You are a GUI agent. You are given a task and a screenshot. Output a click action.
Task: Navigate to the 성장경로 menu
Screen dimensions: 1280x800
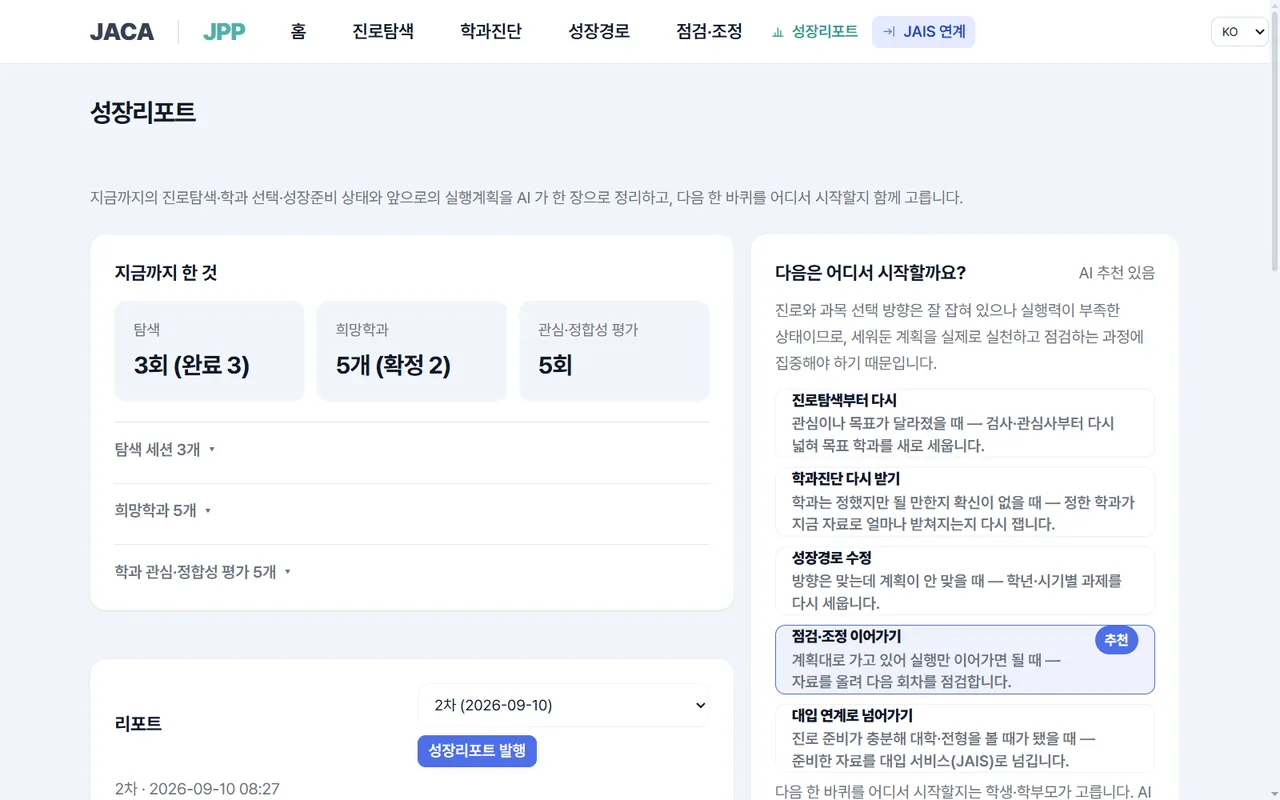pos(599,32)
